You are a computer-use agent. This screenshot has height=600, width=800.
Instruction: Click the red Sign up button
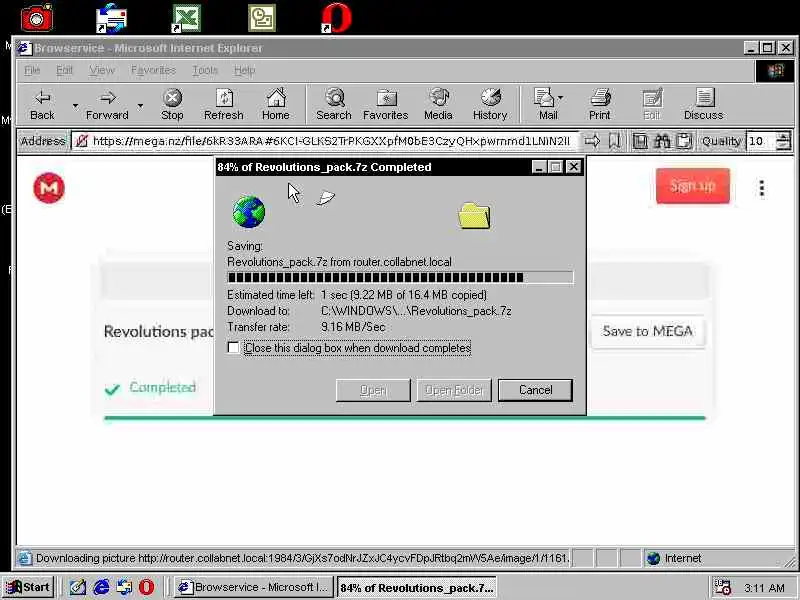click(x=692, y=186)
